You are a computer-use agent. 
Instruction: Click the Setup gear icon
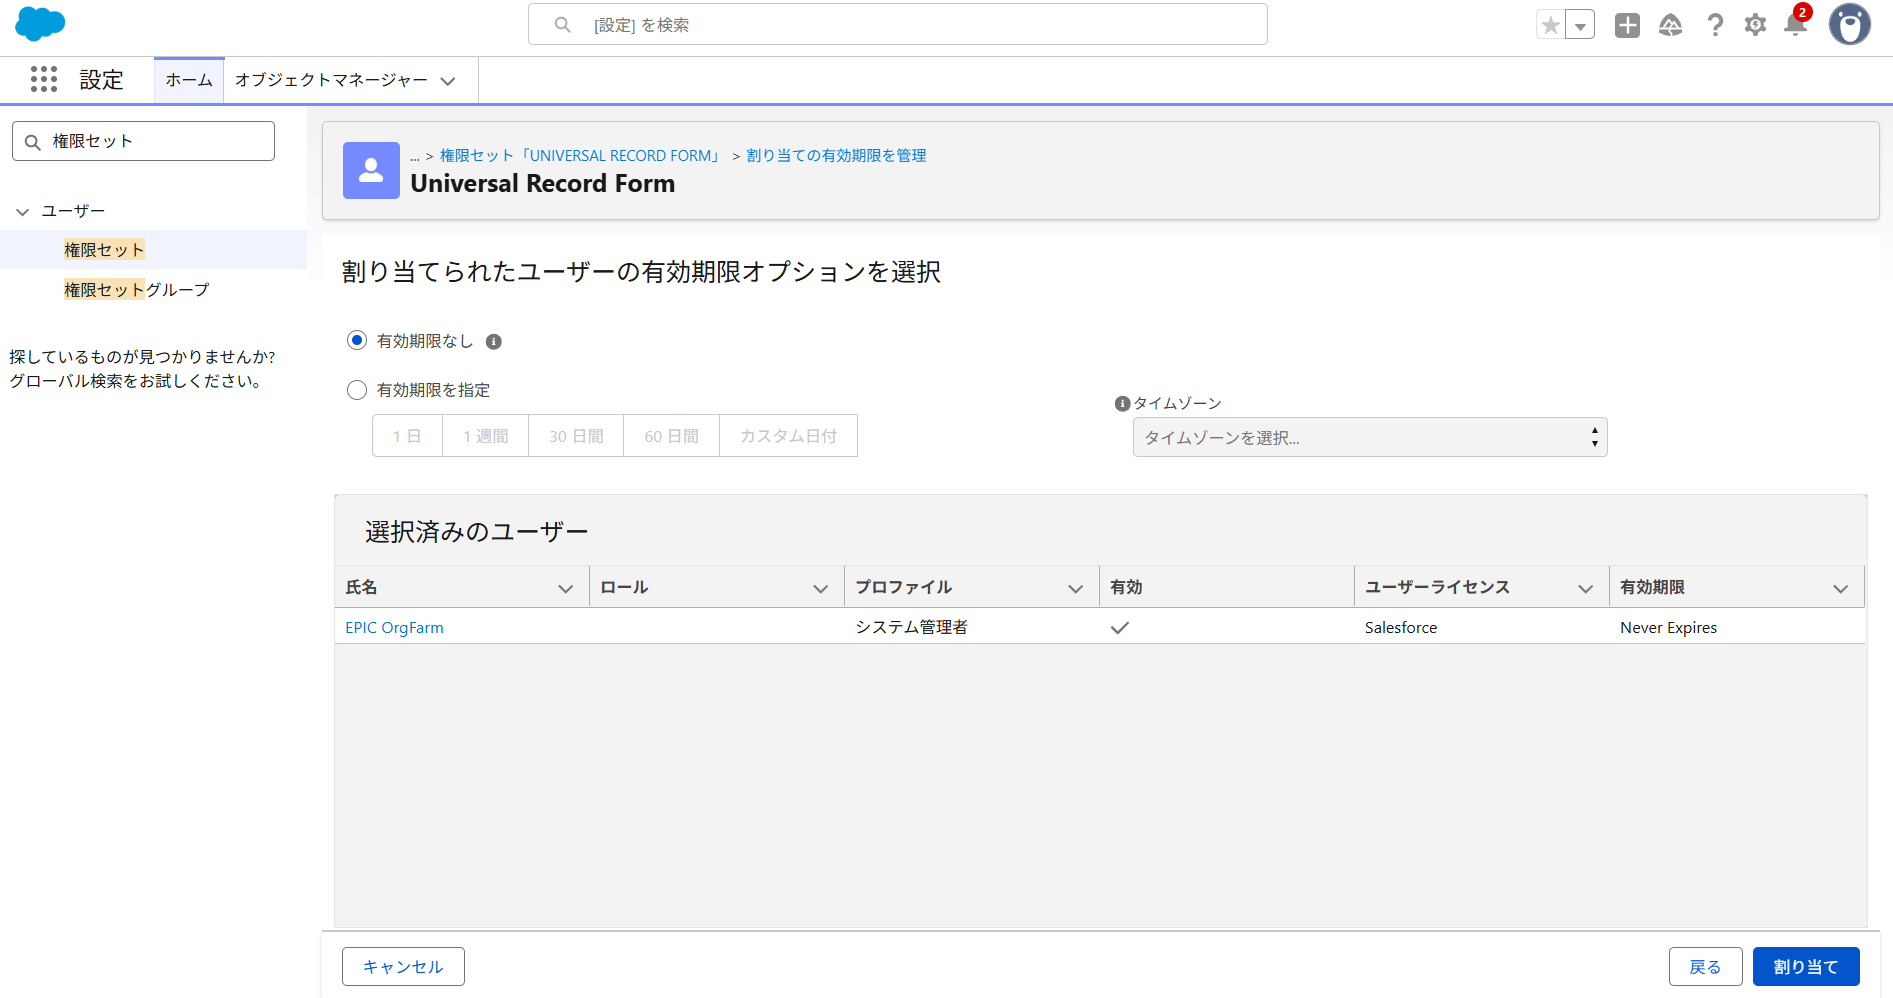click(x=1755, y=25)
